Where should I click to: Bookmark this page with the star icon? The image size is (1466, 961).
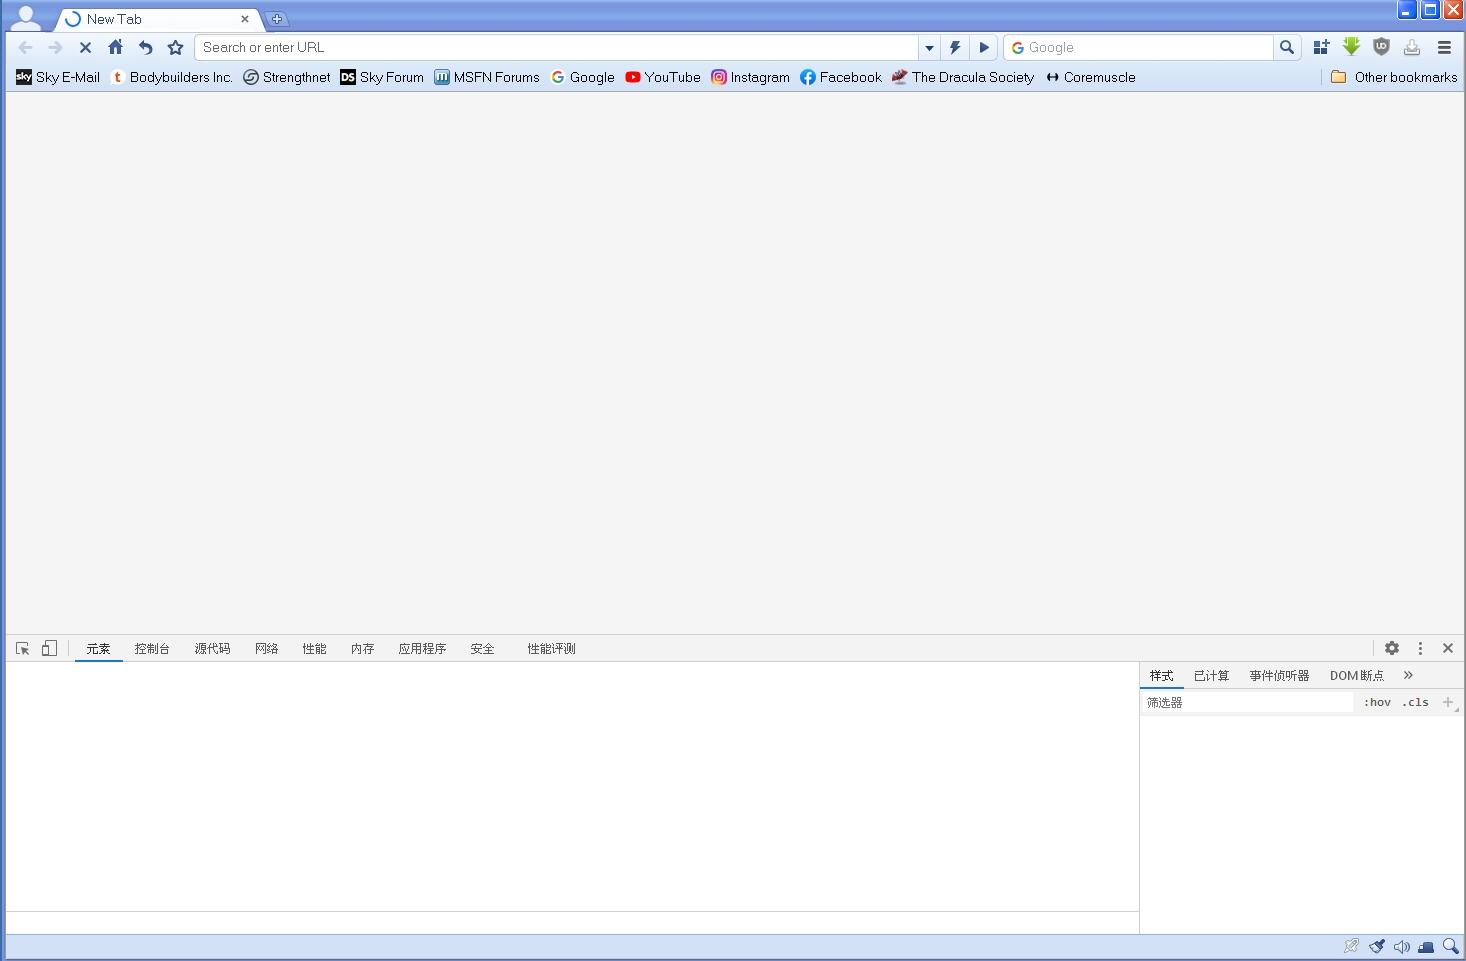pos(176,47)
